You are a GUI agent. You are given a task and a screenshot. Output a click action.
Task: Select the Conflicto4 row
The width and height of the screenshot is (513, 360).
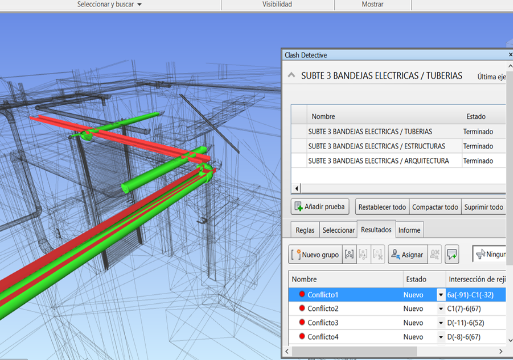(397, 337)
